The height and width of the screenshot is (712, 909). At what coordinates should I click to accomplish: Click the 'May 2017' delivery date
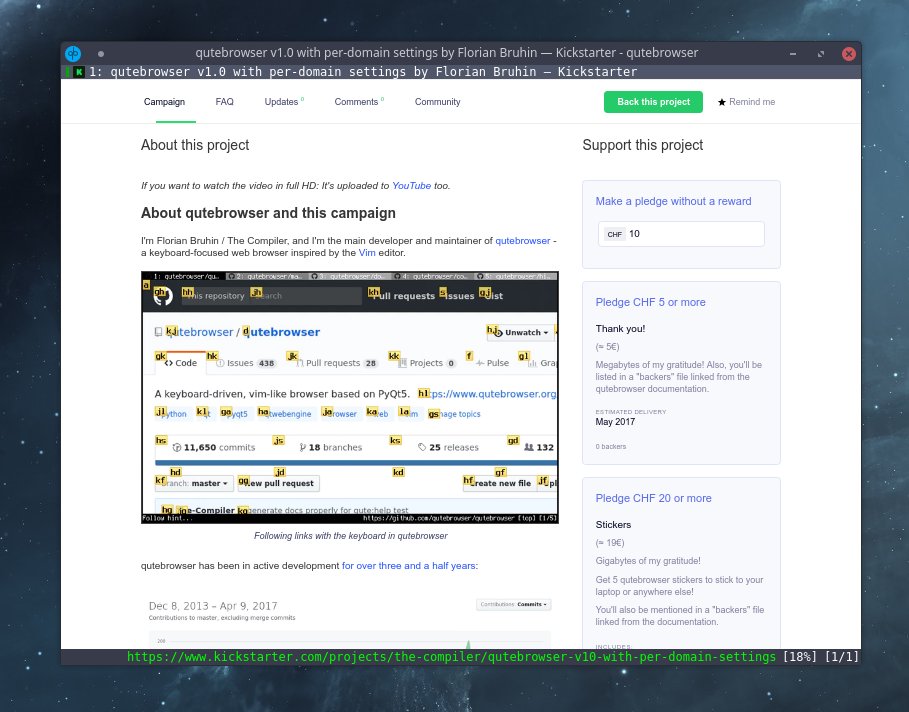click(x=615, y=422)
